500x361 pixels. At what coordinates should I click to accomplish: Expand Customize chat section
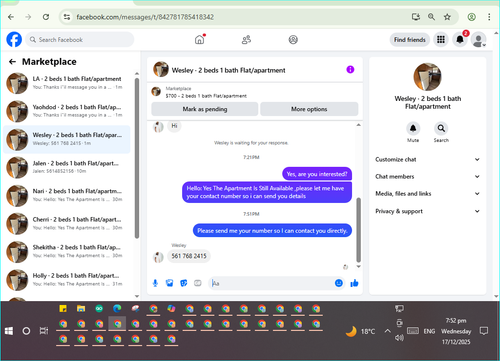click(428, 159)
